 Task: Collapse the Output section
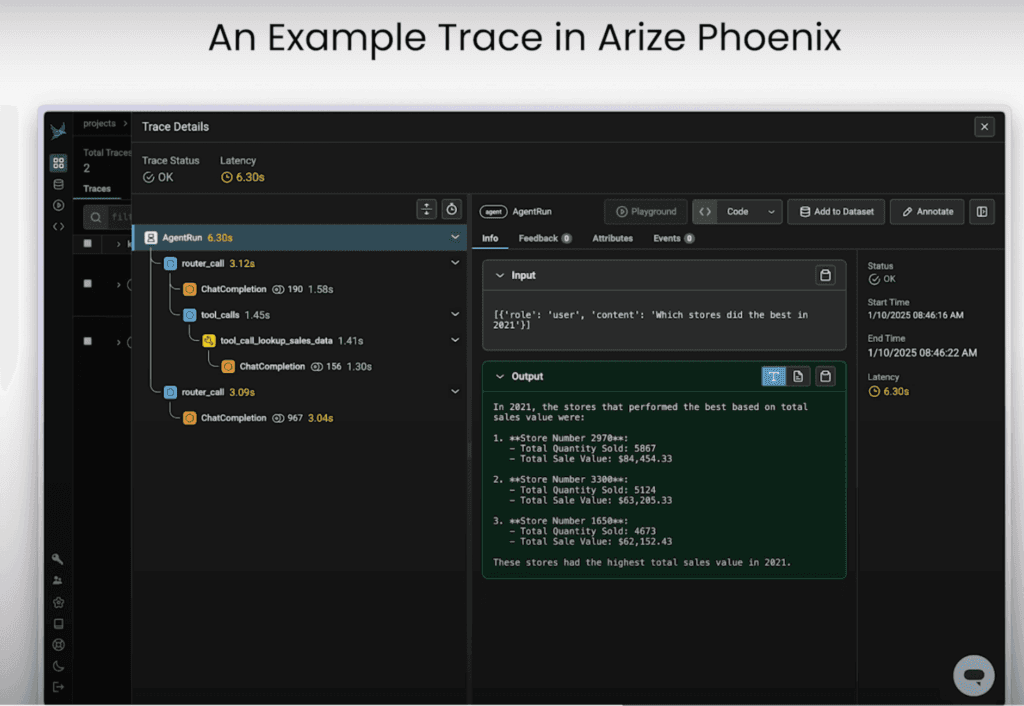coord(500,376)
